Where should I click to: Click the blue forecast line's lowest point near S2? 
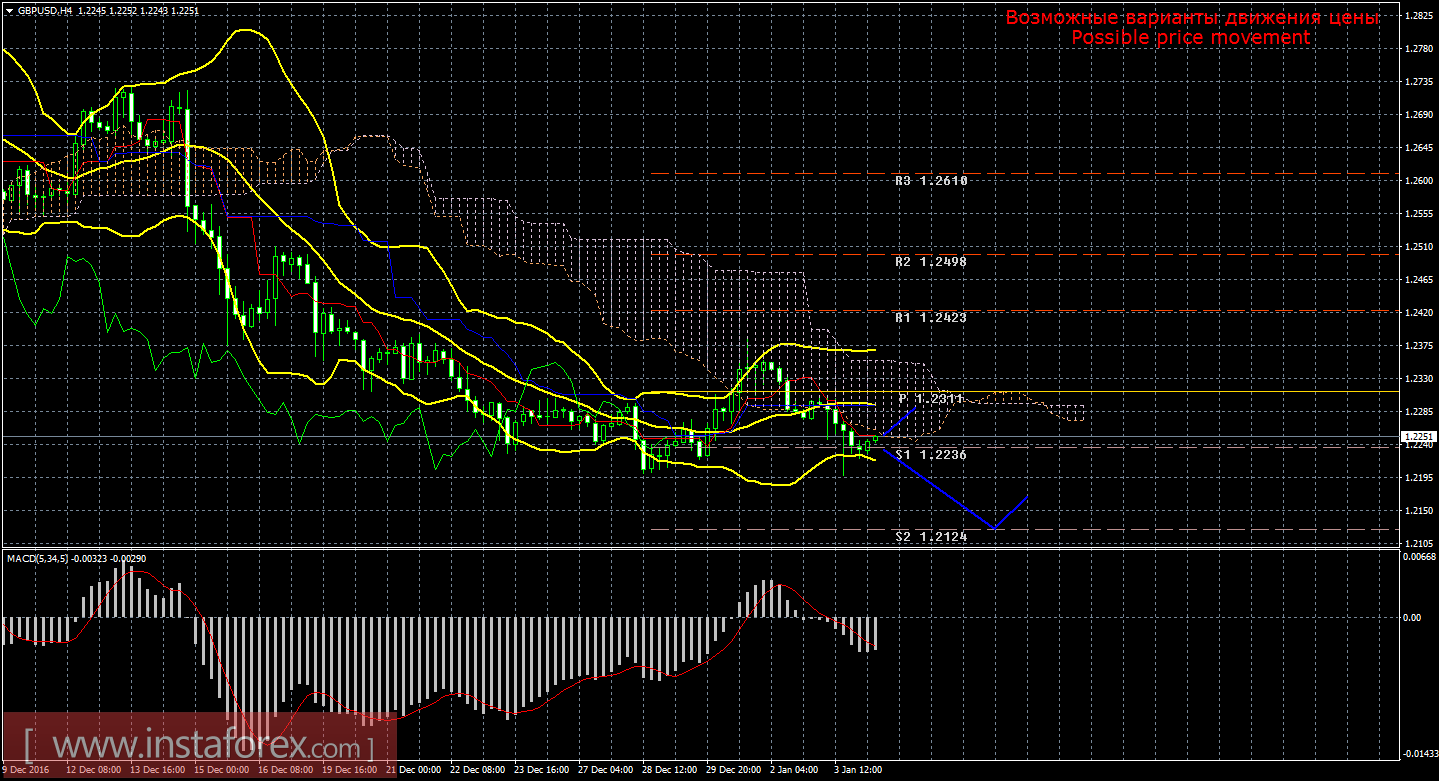(993, 528)
